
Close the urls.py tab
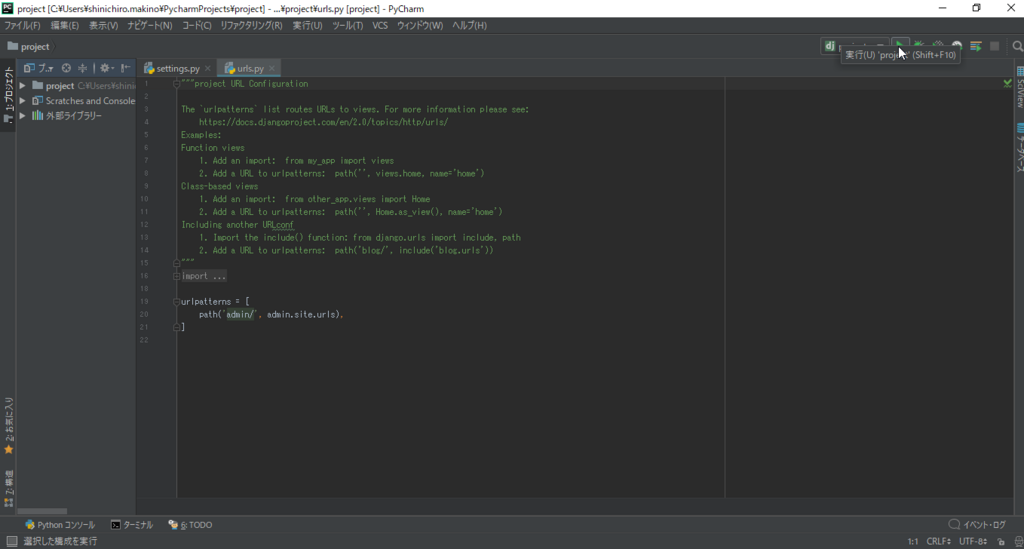pos(272,68)
